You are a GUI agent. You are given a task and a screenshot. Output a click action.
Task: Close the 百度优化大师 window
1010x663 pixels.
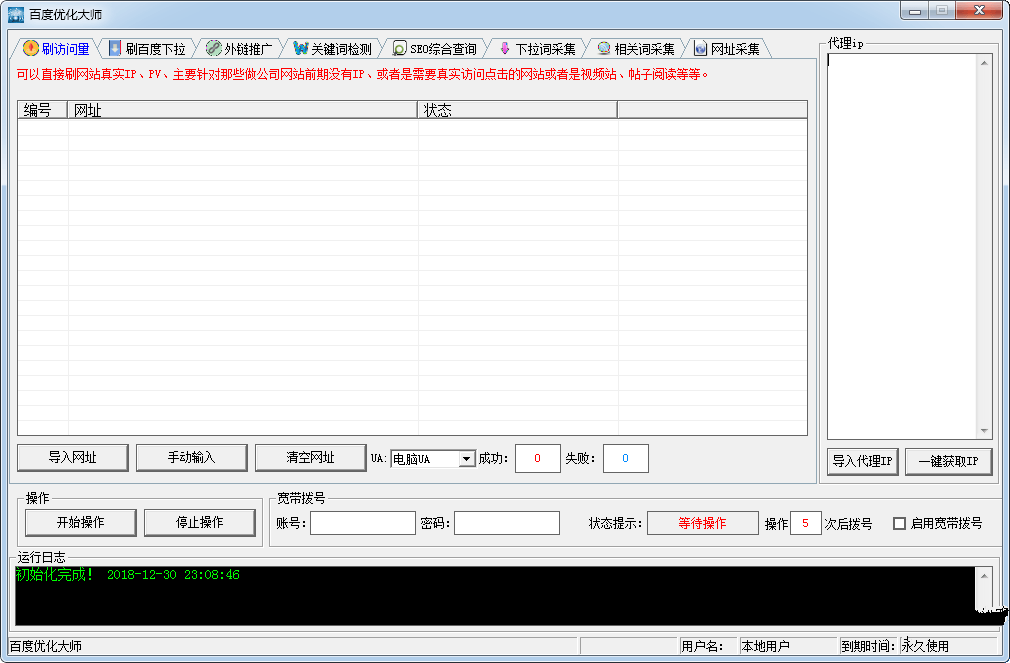tap(979, 11)
